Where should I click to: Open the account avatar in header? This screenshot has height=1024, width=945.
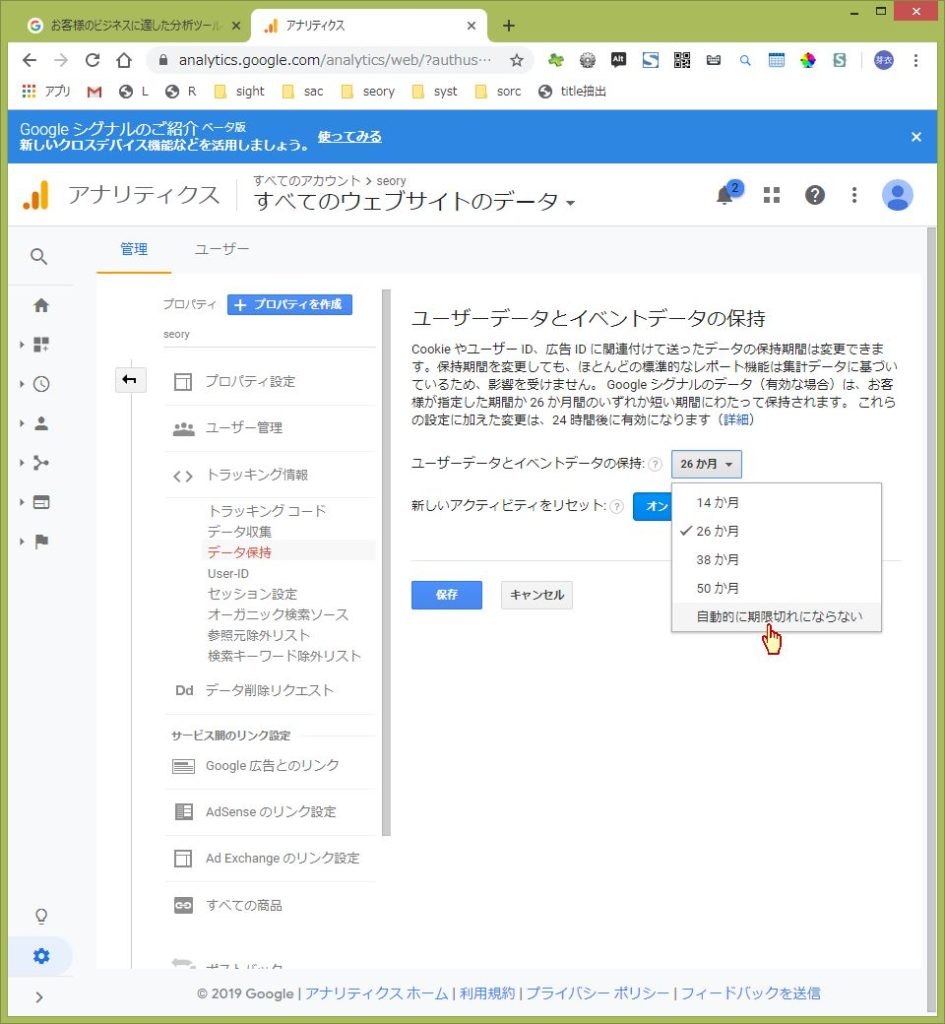click(x=897, y=195)
